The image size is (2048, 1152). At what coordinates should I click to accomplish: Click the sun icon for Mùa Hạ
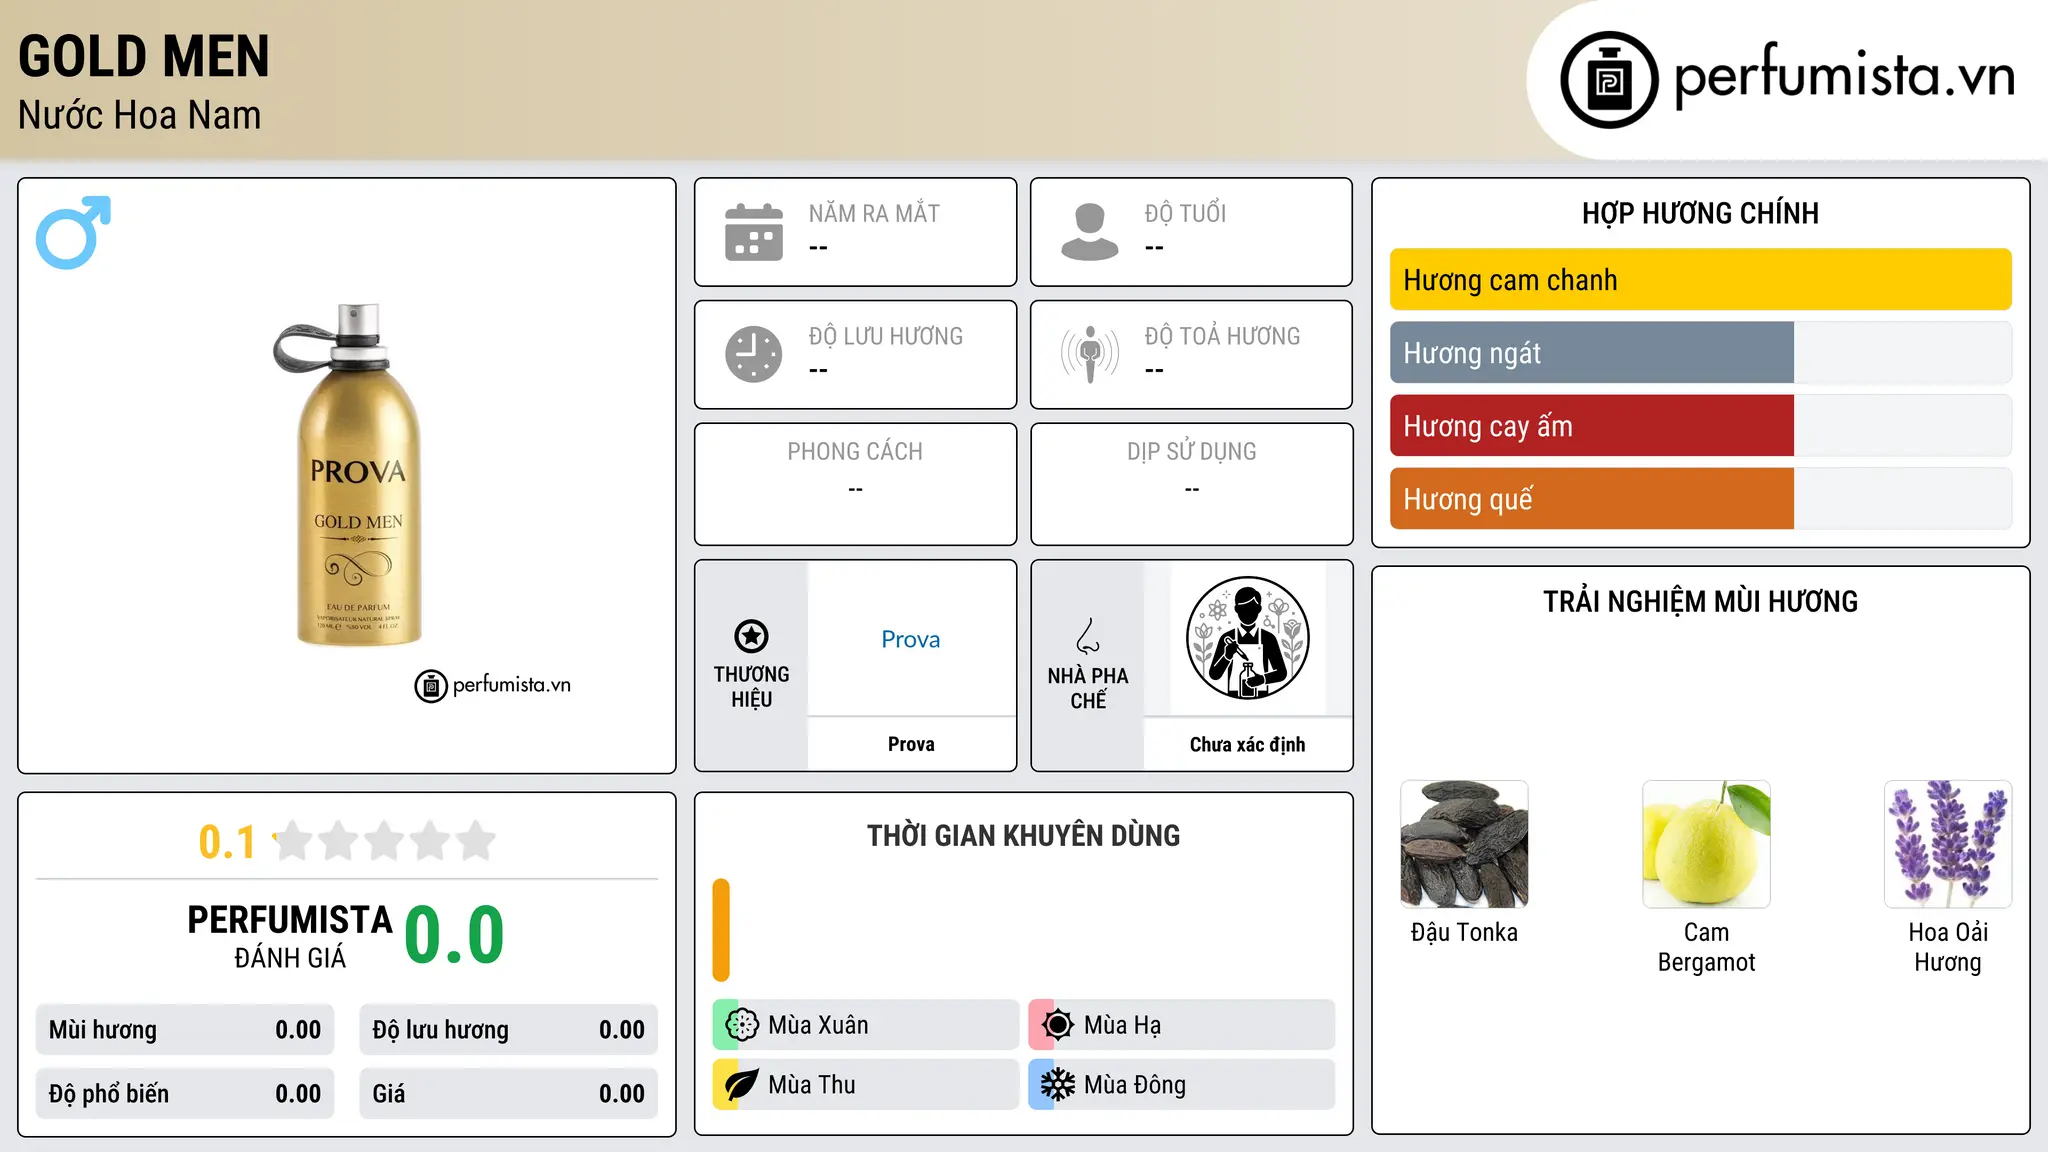coord(1058,1025)
